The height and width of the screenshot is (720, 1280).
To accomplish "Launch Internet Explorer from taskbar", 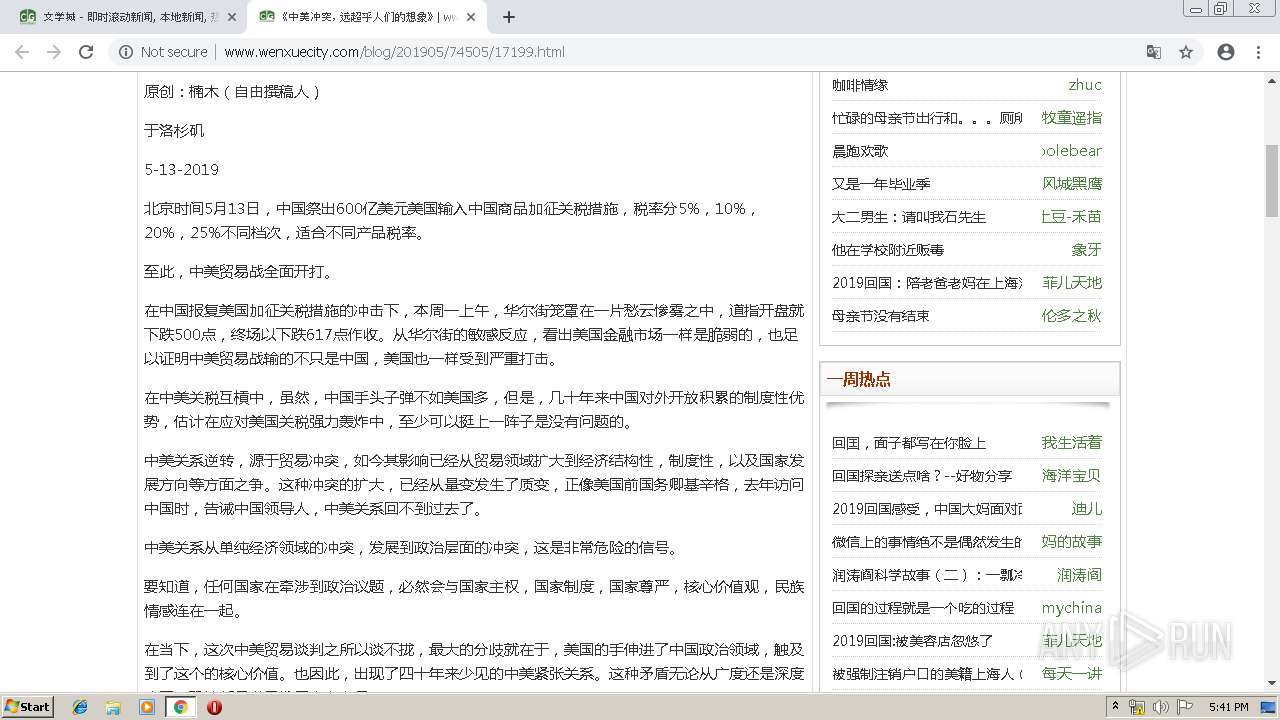I will [80, 707].
